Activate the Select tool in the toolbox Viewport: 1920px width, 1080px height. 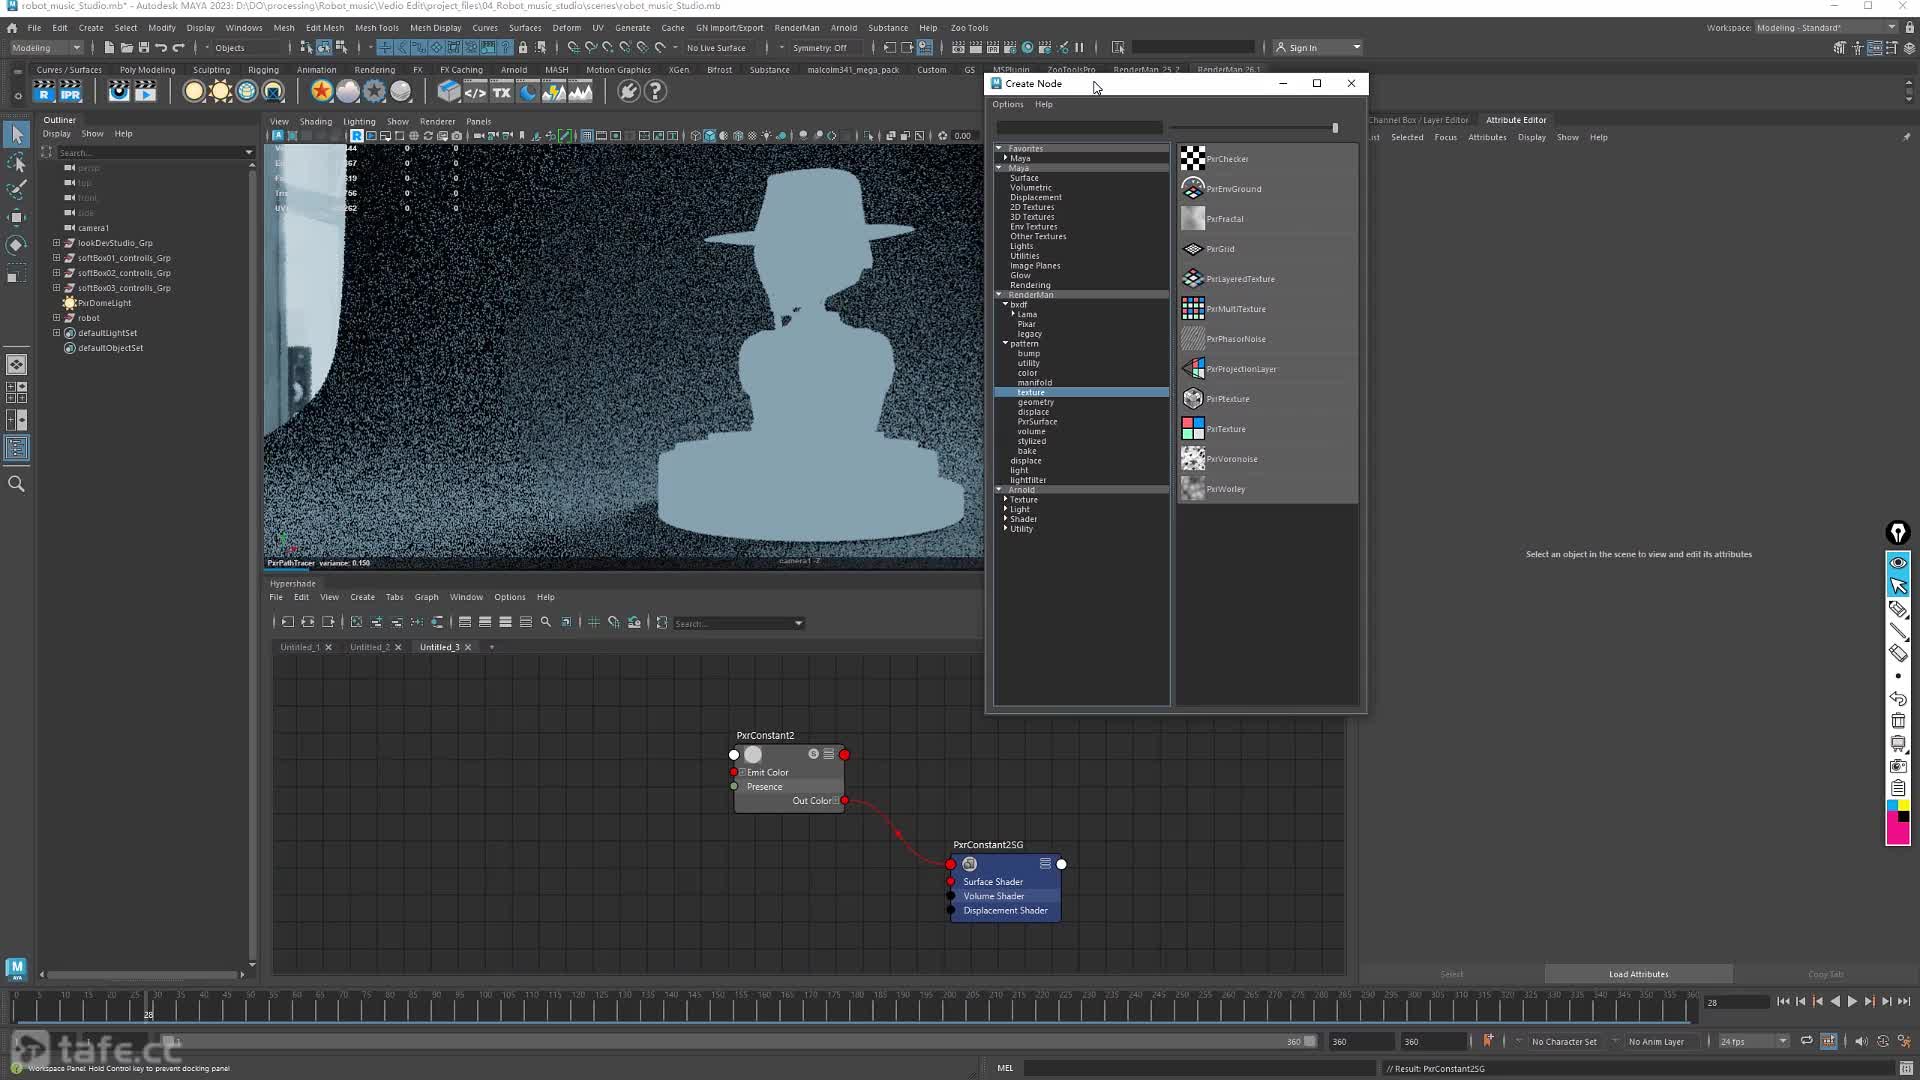[x=17, y=135]
